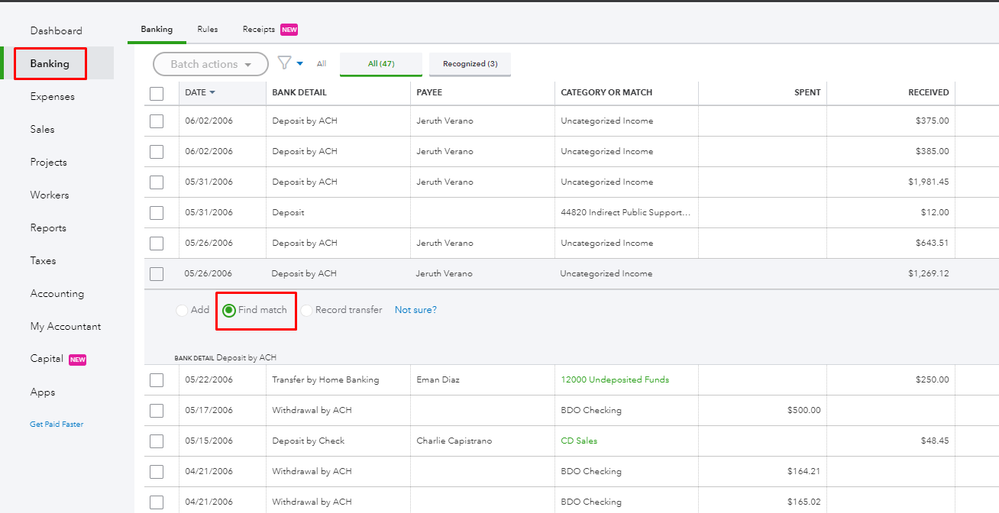
Task: Show the All (47) transactions tab
Action: click(380, 64)
